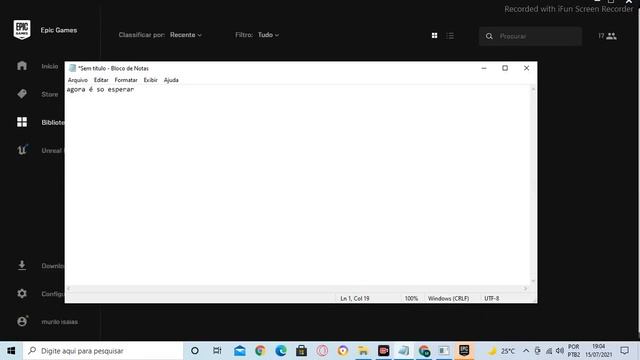Expand the Tudo filter dropdown
Image resolution: width=640 pixels, height=360 pixels.
(268, 35)
